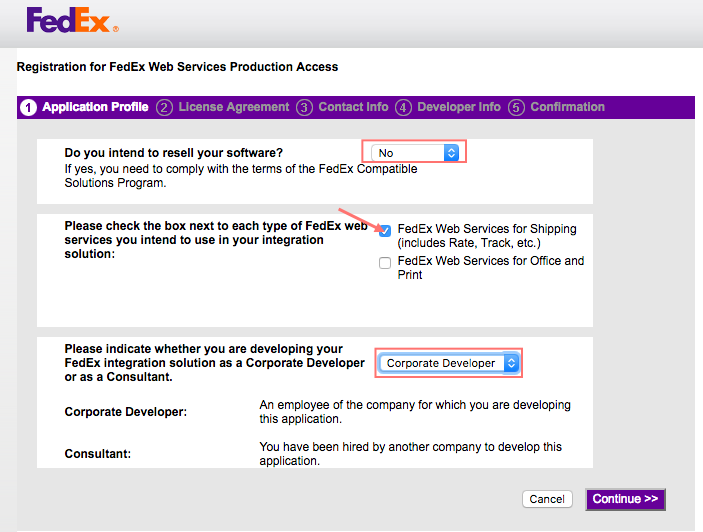Click the Cancel button
Viewport: 703px width, 532px height.
[547, 499]
